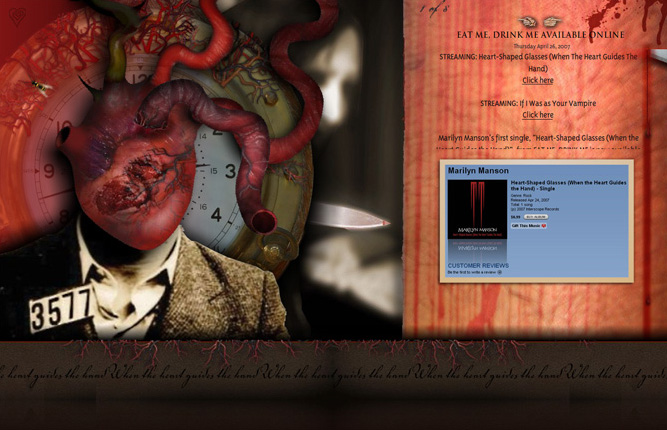Click the spiral heart logo in the corner

coord(17,17)
